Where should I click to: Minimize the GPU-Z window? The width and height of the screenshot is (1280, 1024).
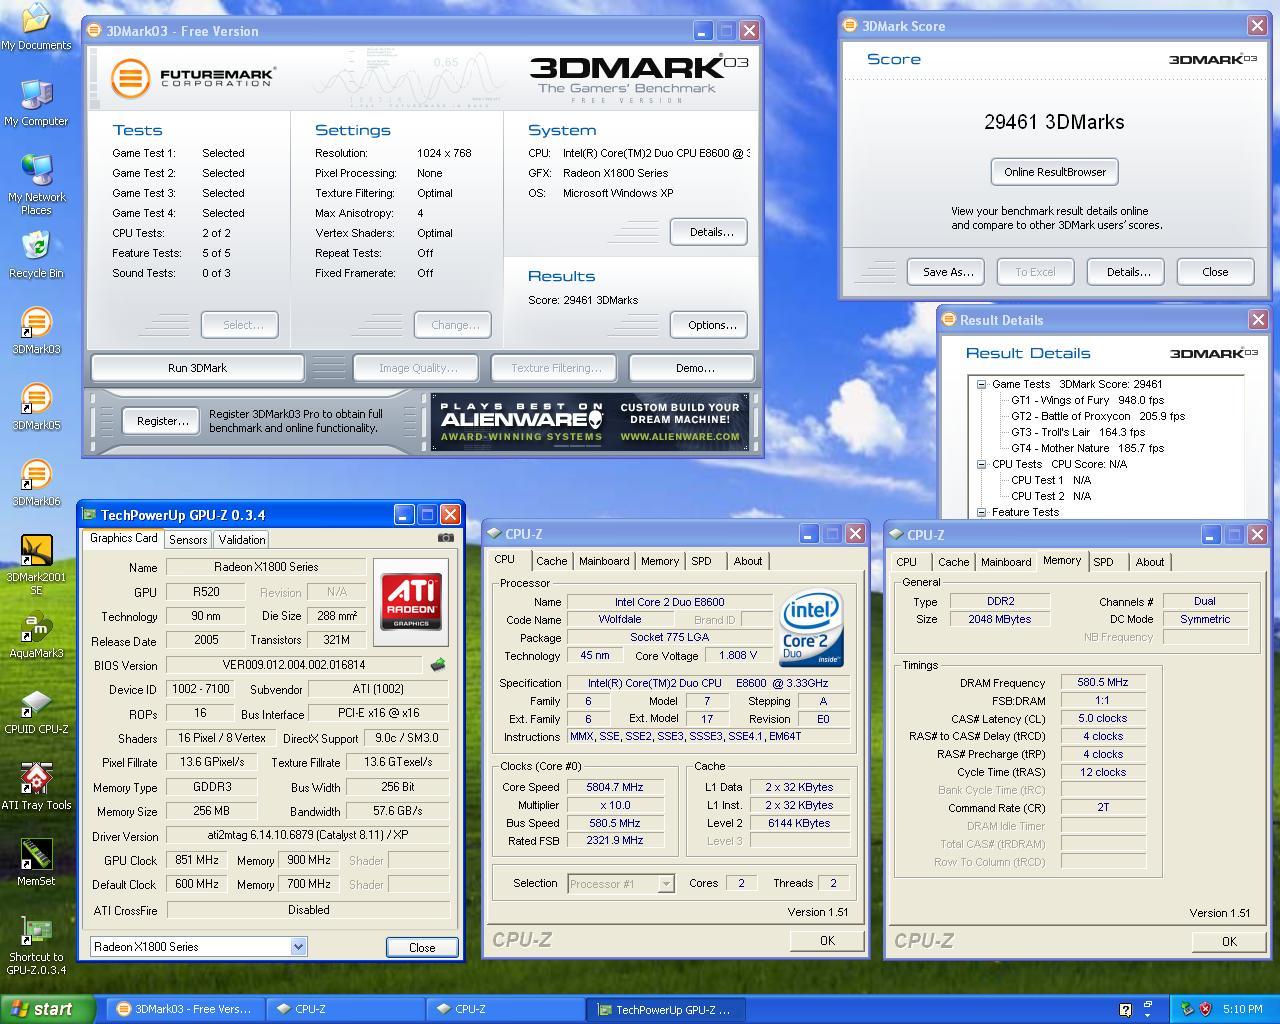coord(403,514)
